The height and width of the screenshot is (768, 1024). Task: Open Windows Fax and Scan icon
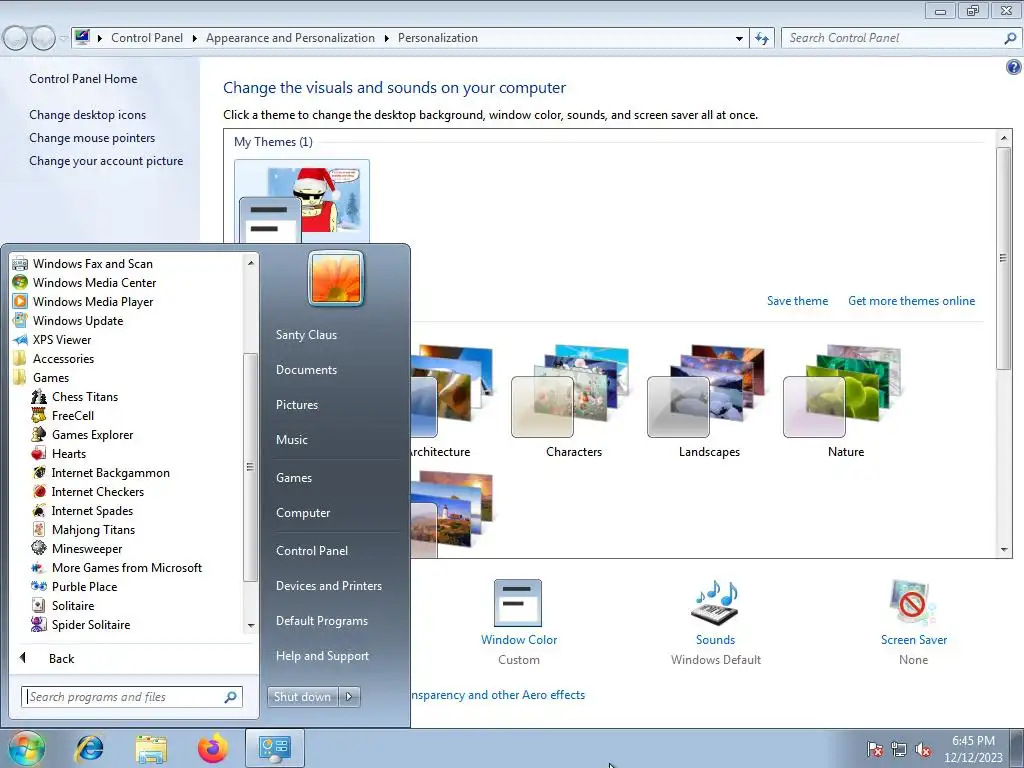tap(20, 264)
